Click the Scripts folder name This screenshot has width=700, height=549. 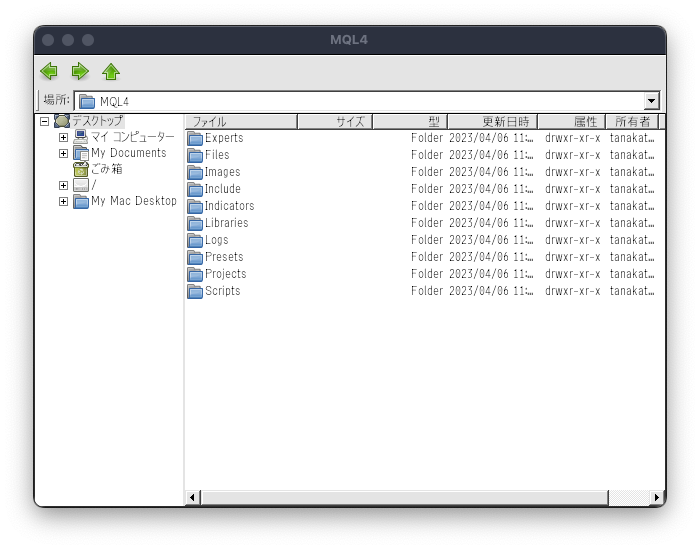[x=222, y=291]
